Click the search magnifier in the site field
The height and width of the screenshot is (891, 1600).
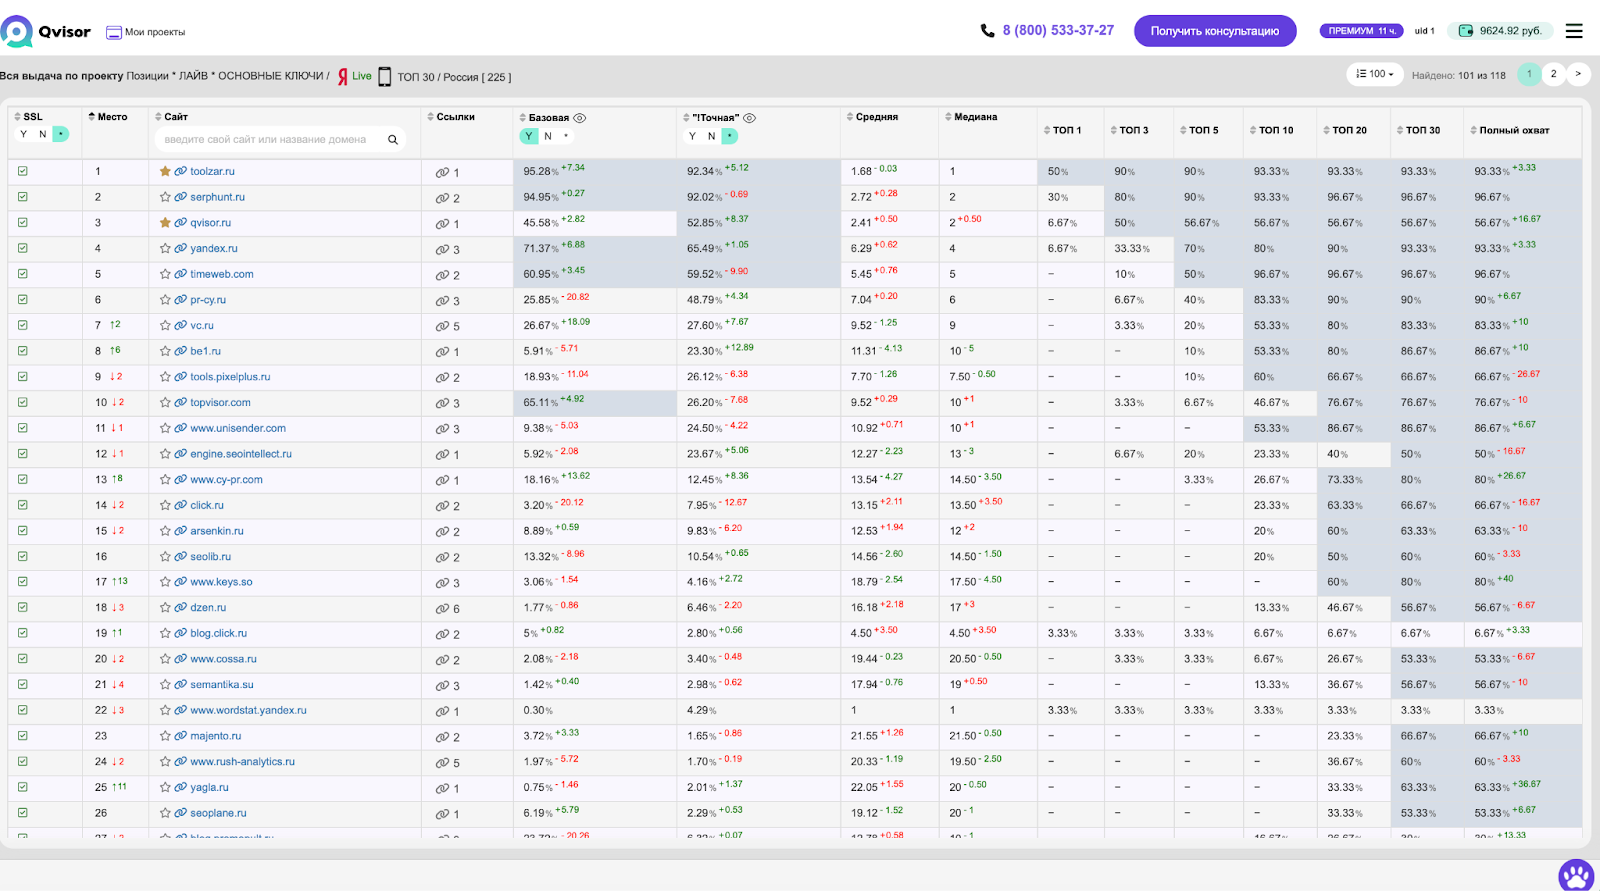point(393,140)
